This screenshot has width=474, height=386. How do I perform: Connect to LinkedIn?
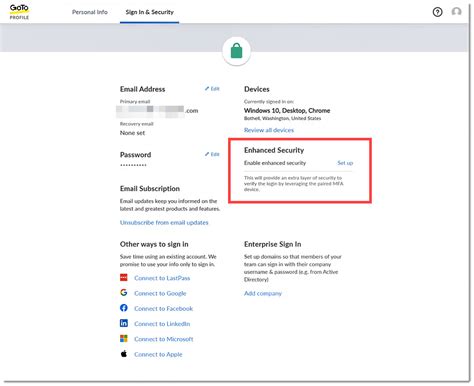(x=162, y=324)
